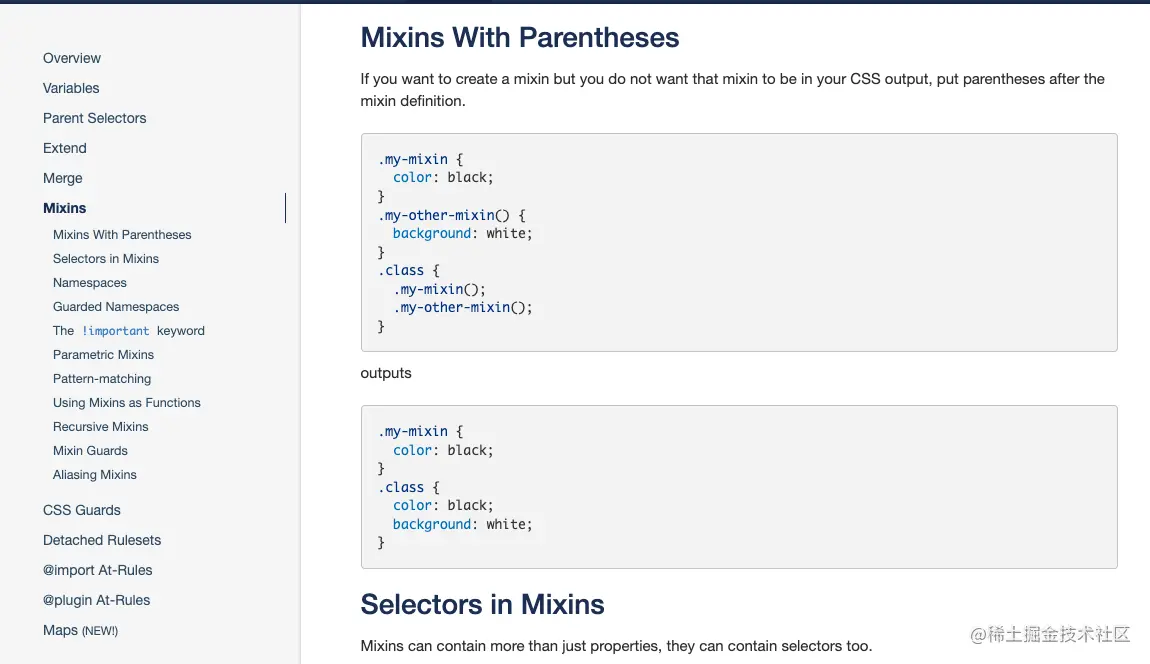Expand the Detached Rulesets section
The height and width of the screenshot is (664, 1150).
coord(102,540)
